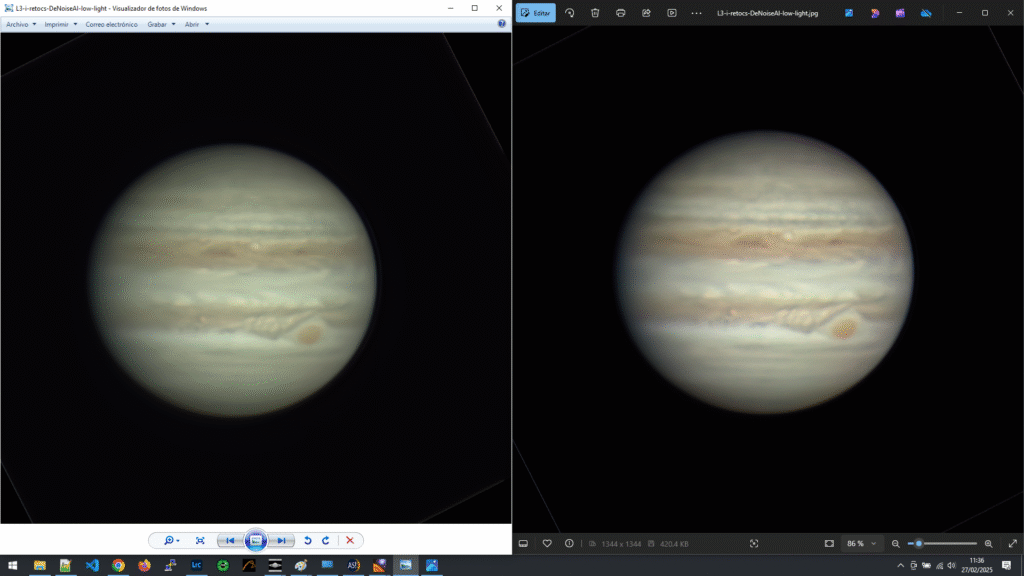Open the notification center icon
The width and height of the screenshot is (1024, 576).
[x=1006, y=566]
